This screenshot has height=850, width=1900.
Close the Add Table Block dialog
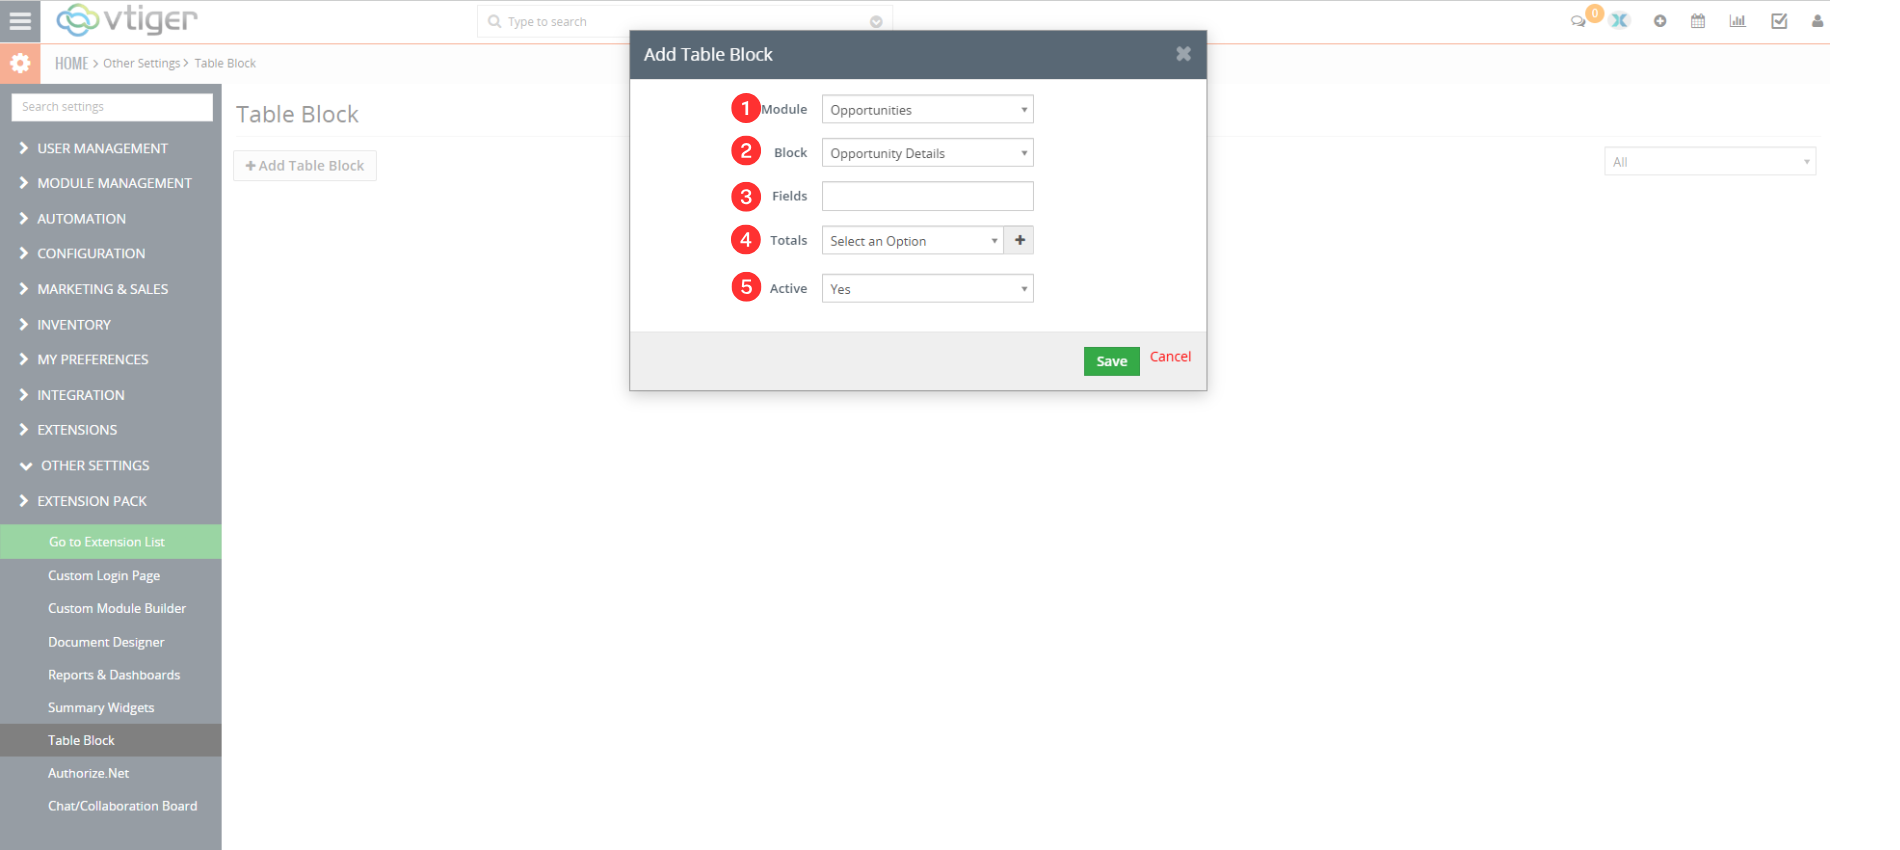1183,54
